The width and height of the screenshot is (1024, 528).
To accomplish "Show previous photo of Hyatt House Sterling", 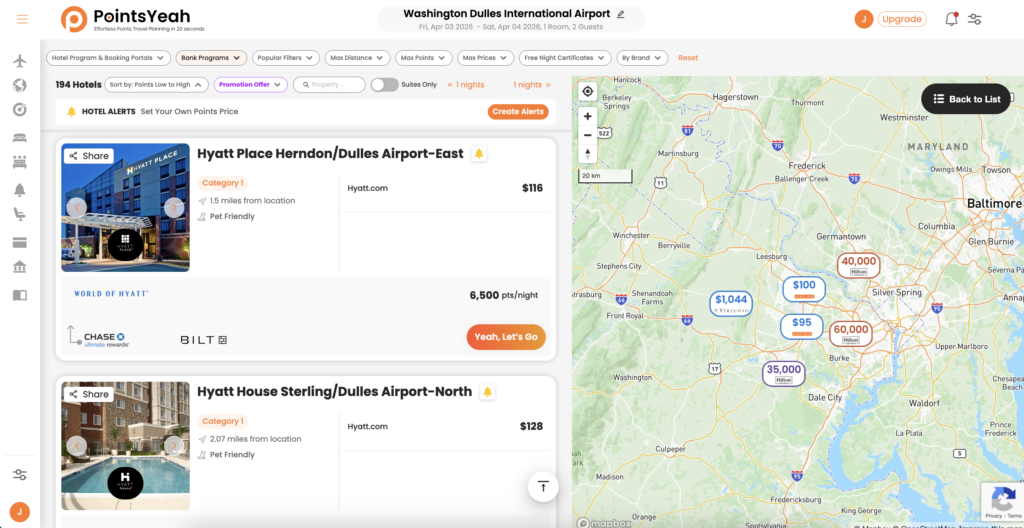I will [76, 446].
